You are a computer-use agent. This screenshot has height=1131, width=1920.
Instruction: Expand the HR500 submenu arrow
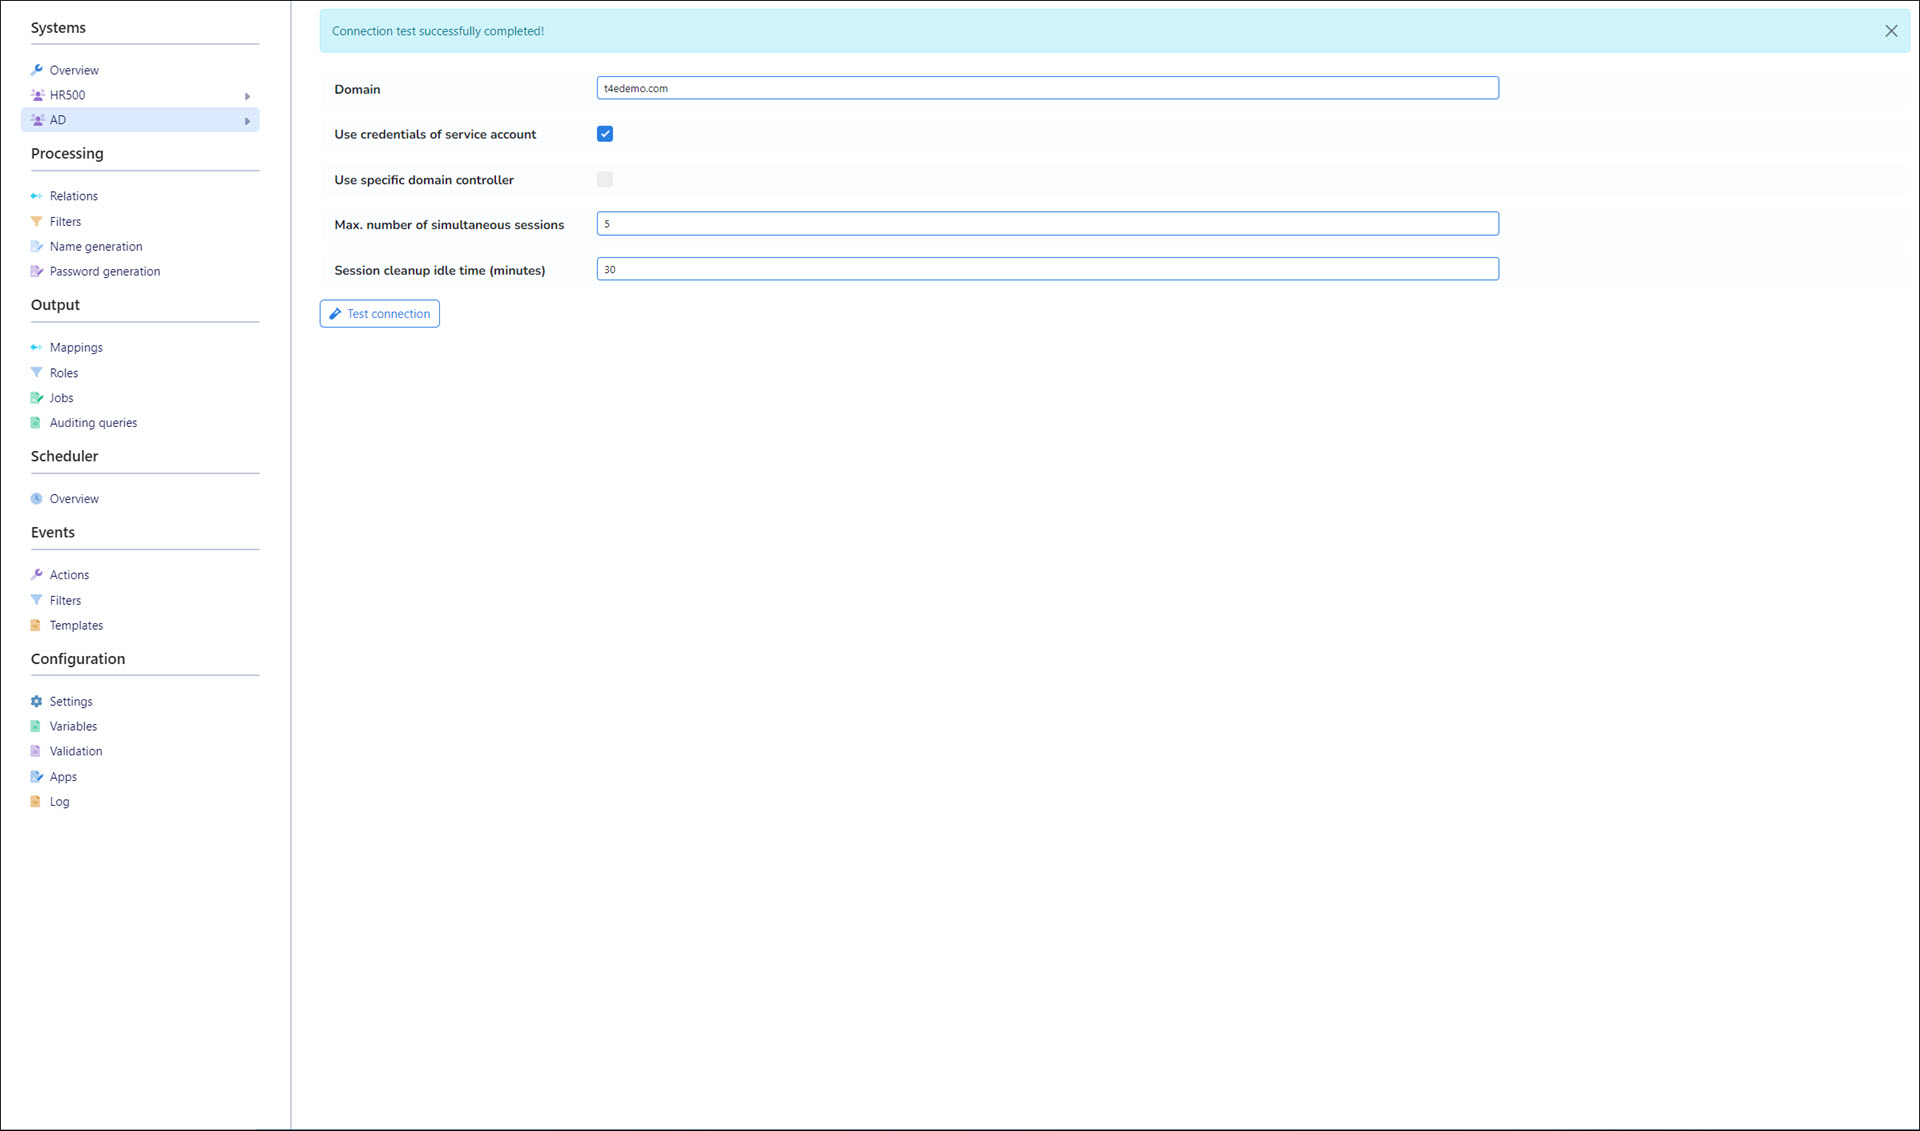pos(247,96)
